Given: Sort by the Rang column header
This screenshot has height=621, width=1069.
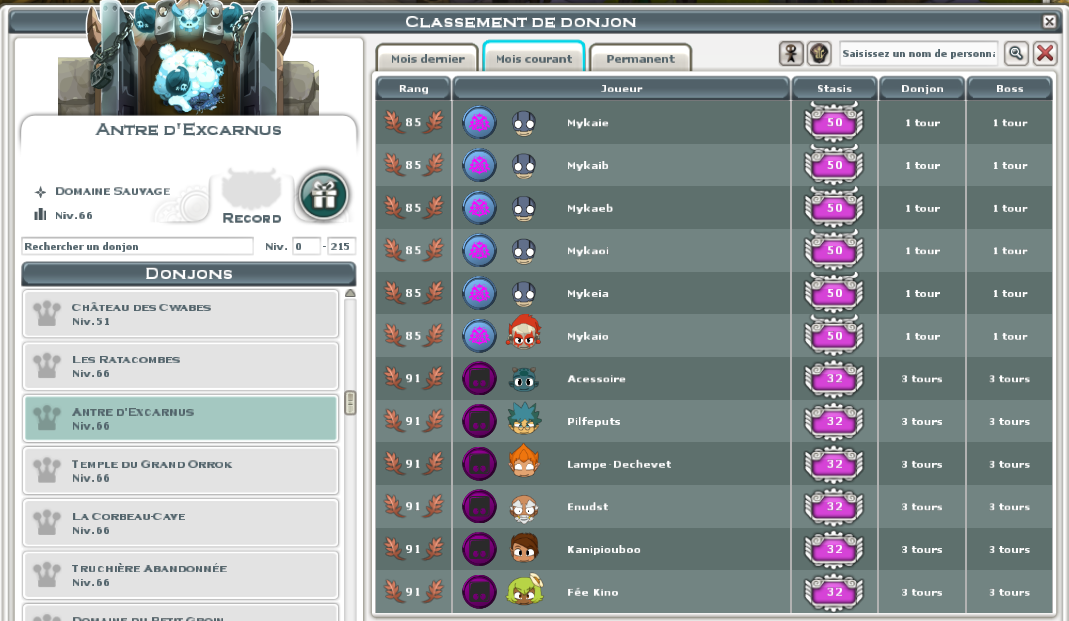Looking at the screenshot, I should point(413,89).
